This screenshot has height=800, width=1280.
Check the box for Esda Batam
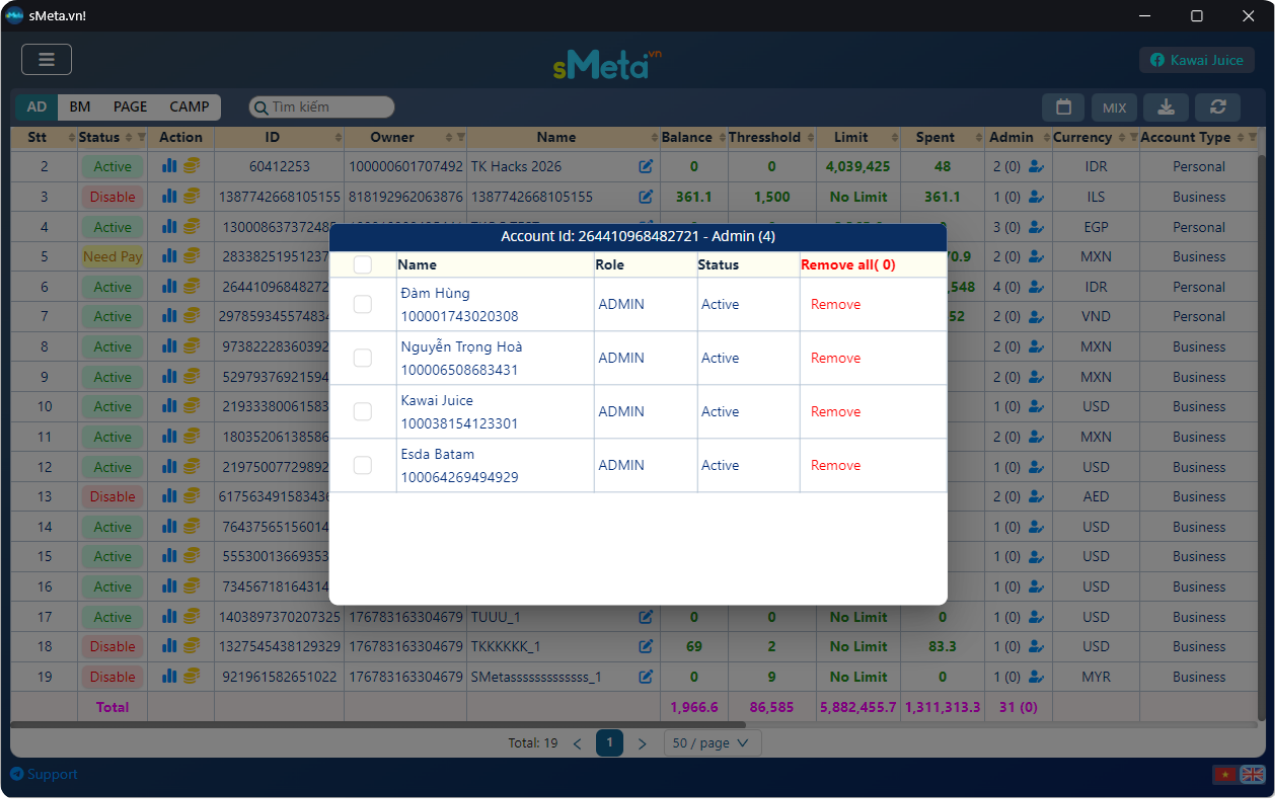pos(363,465)
